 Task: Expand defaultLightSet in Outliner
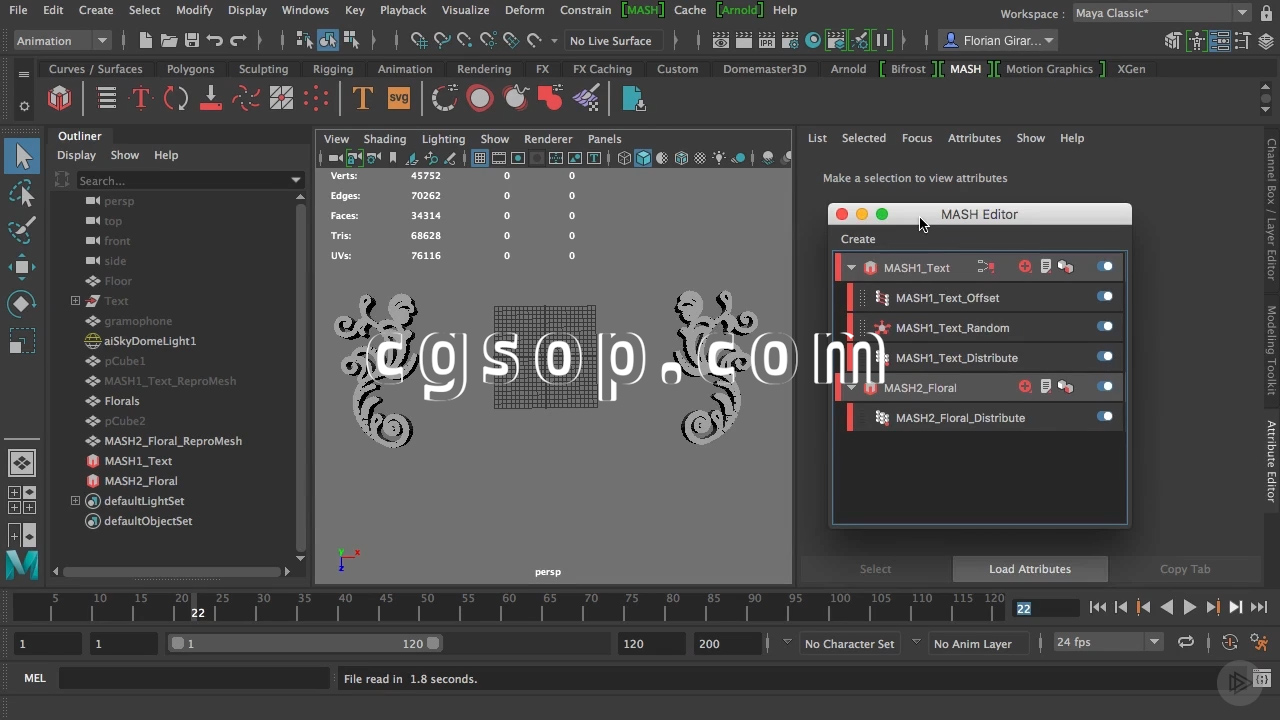[75, 501]
